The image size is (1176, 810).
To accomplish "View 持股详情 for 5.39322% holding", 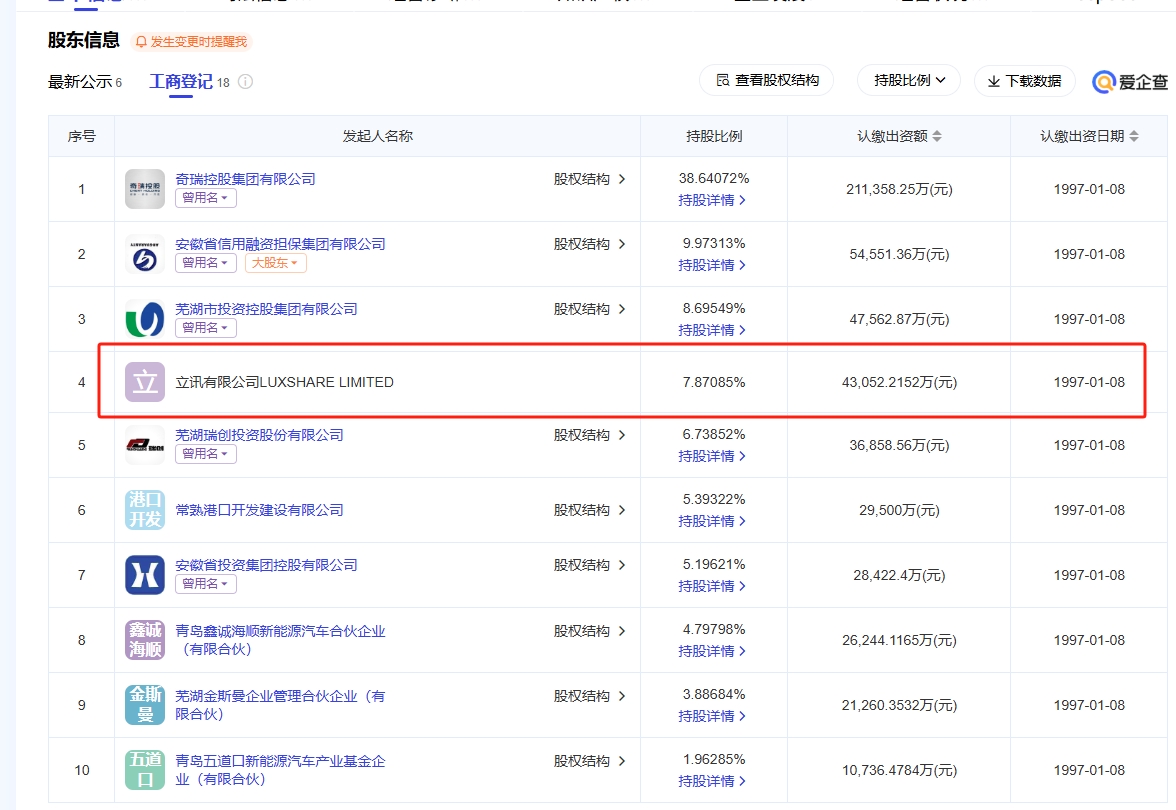I will click(x=712, y=521).
